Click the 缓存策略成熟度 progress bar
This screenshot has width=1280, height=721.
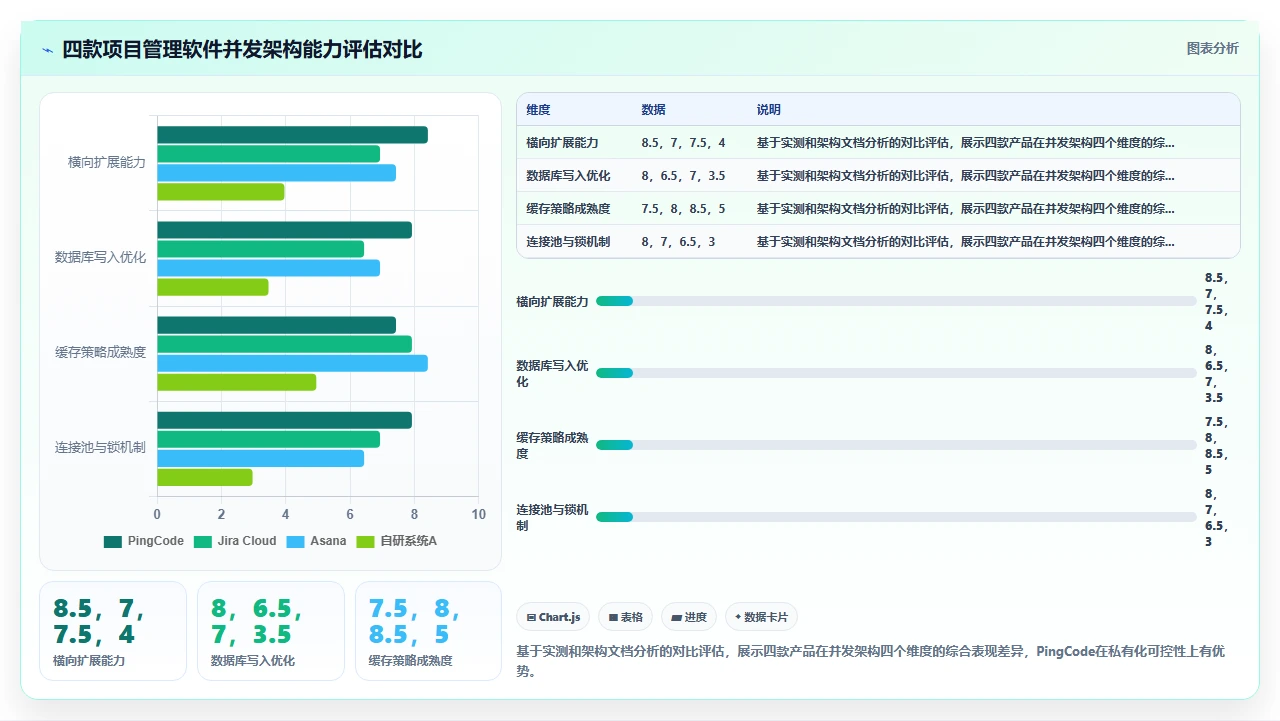click(x=896, y=445)
